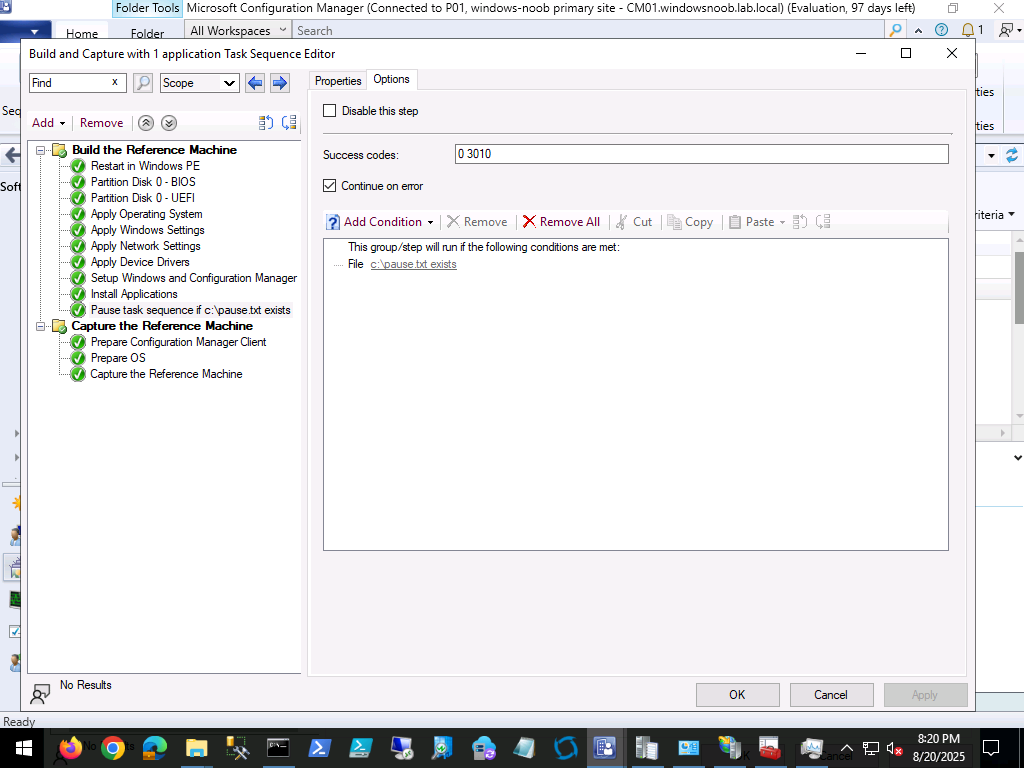
Task: Select the Prepare OS step
Action: click(x=118, y=358)
